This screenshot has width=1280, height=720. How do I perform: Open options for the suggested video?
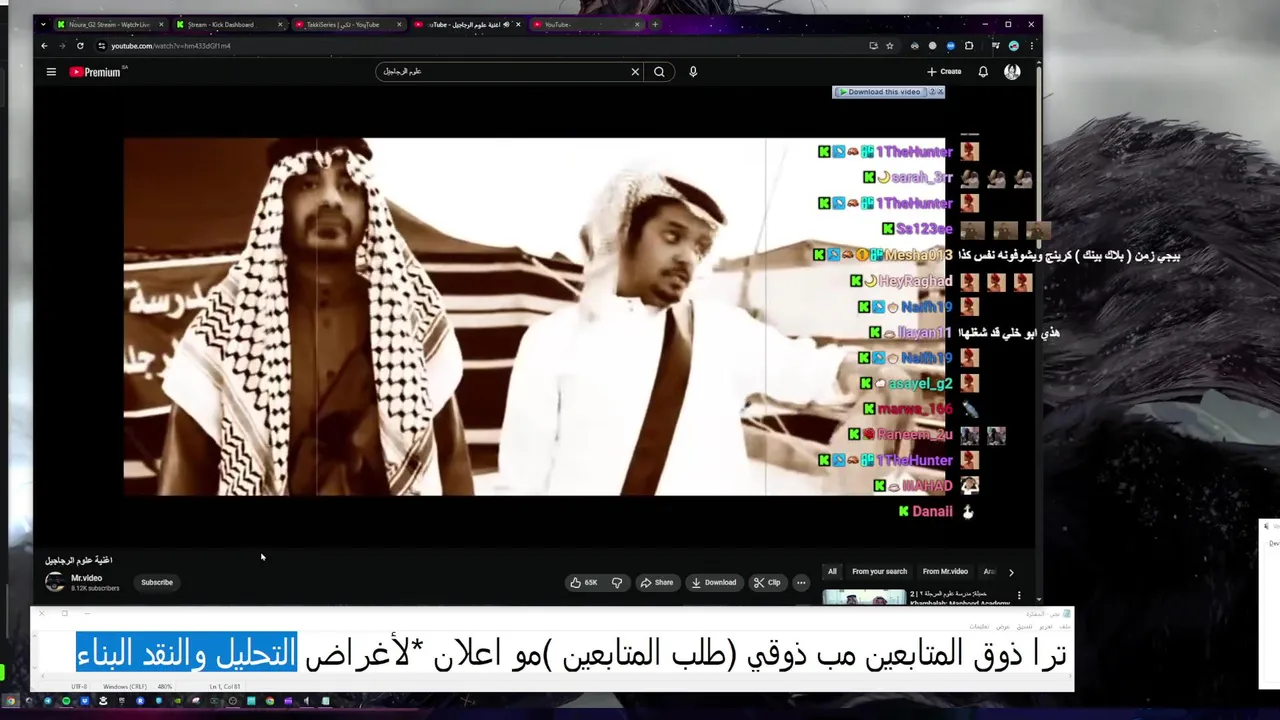(x=1019, y=596)
